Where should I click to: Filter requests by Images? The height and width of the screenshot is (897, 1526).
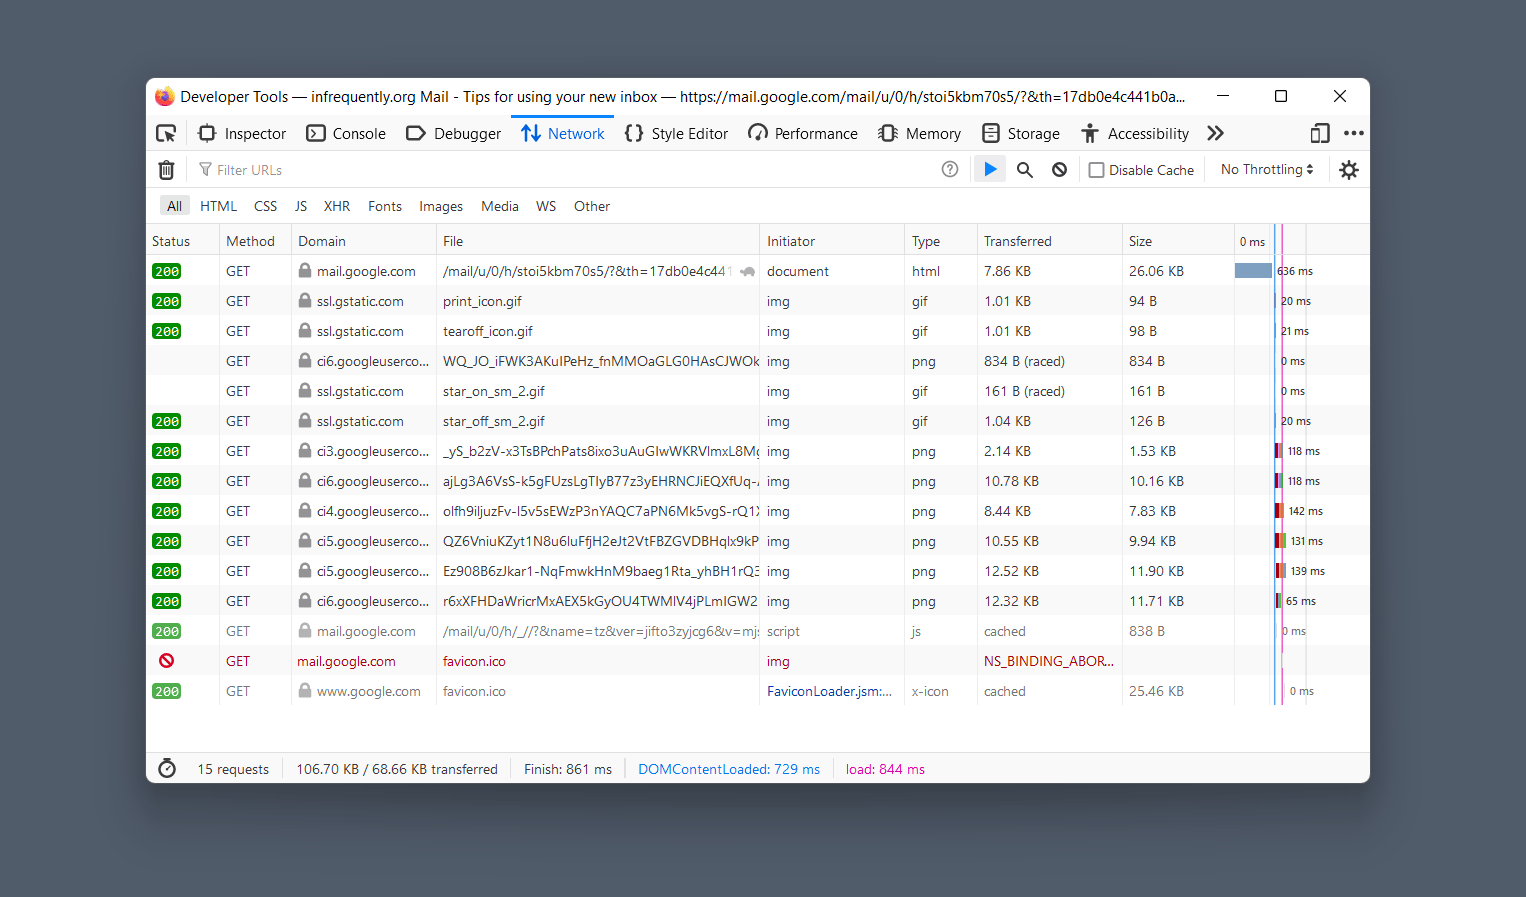441,206
